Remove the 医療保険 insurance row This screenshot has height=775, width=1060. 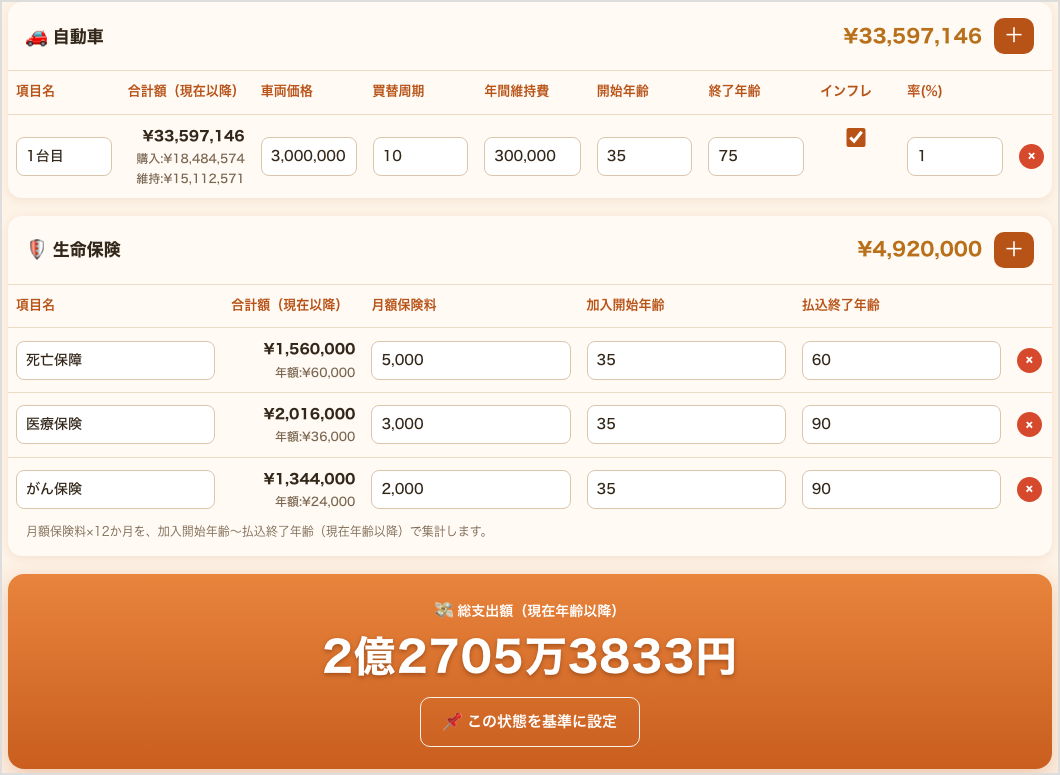tap(1029, 425)
